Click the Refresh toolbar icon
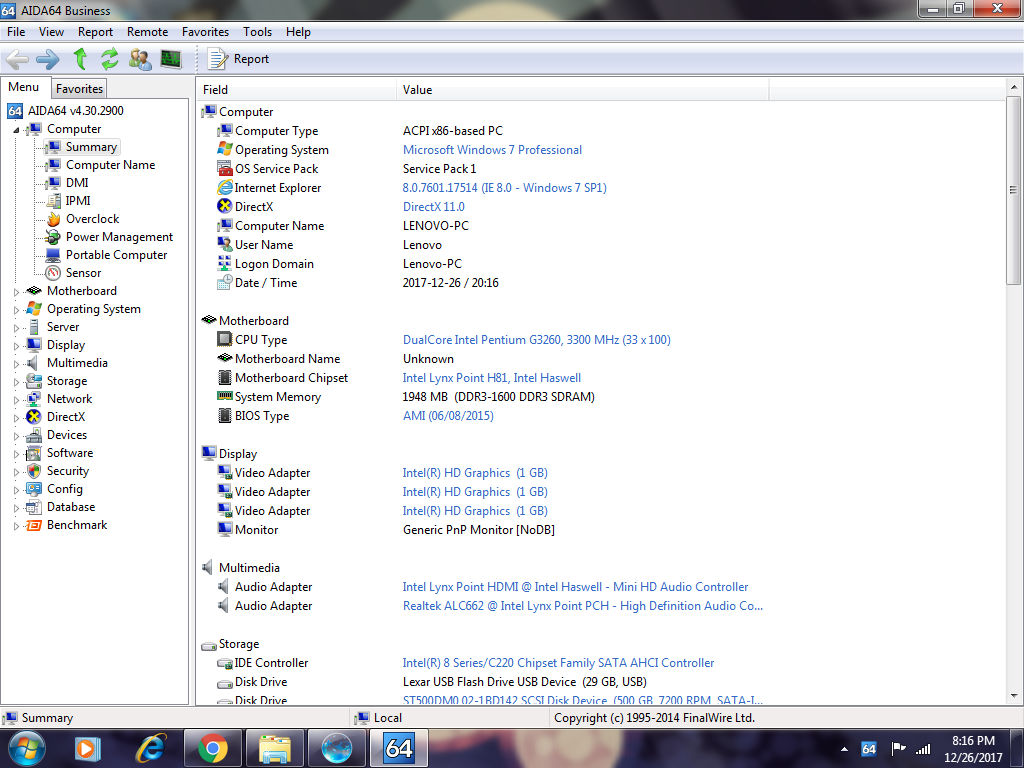 coord(110,59)
